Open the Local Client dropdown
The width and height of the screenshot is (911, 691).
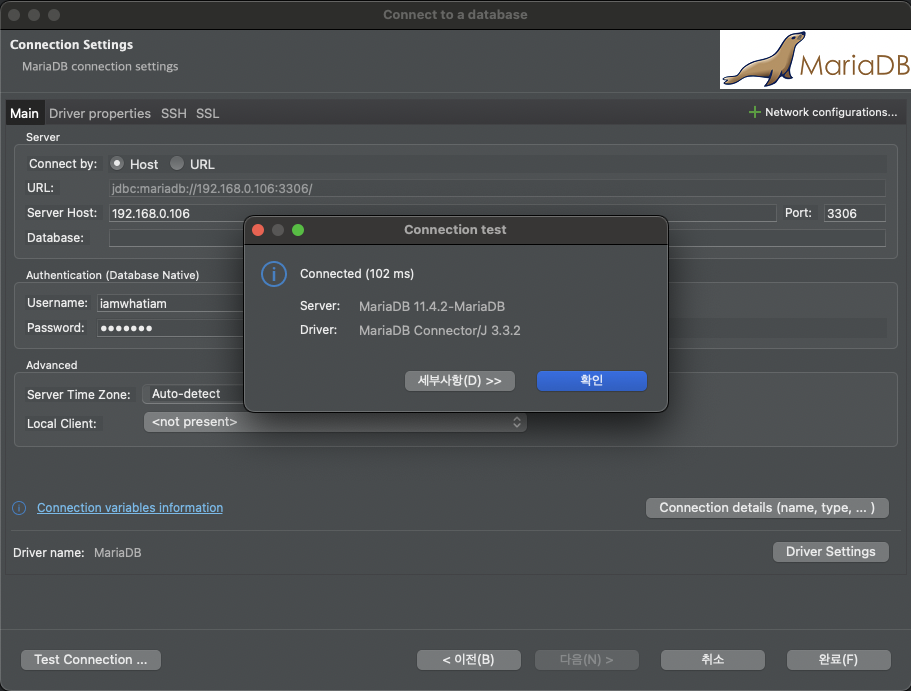(x=335, y=422)
